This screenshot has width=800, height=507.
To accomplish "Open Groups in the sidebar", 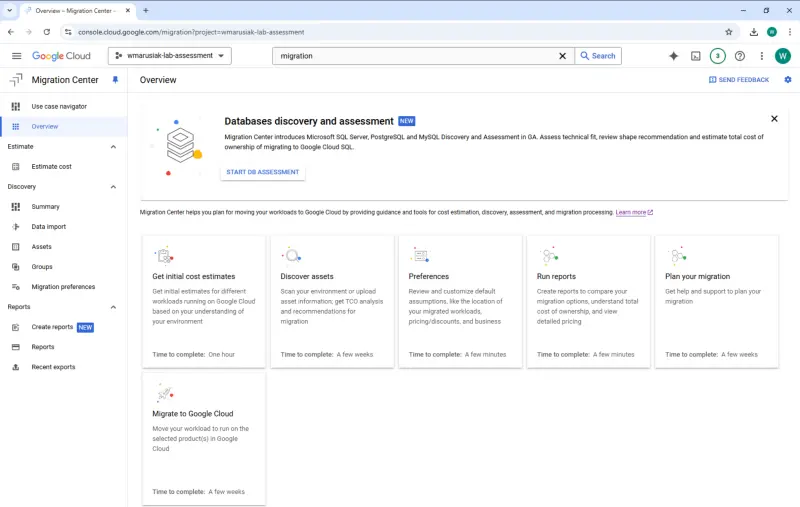I will click(x=64, y=267).
